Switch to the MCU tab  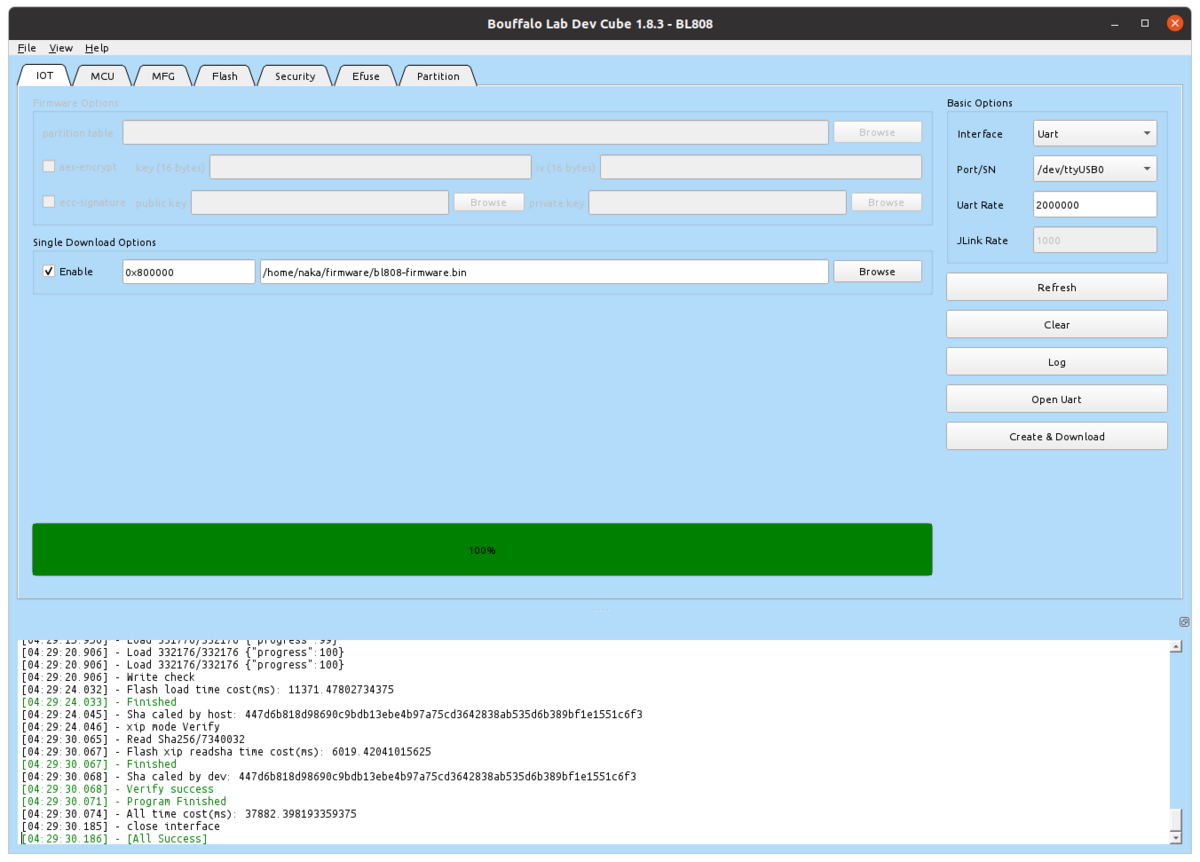[x=103, y=76]
